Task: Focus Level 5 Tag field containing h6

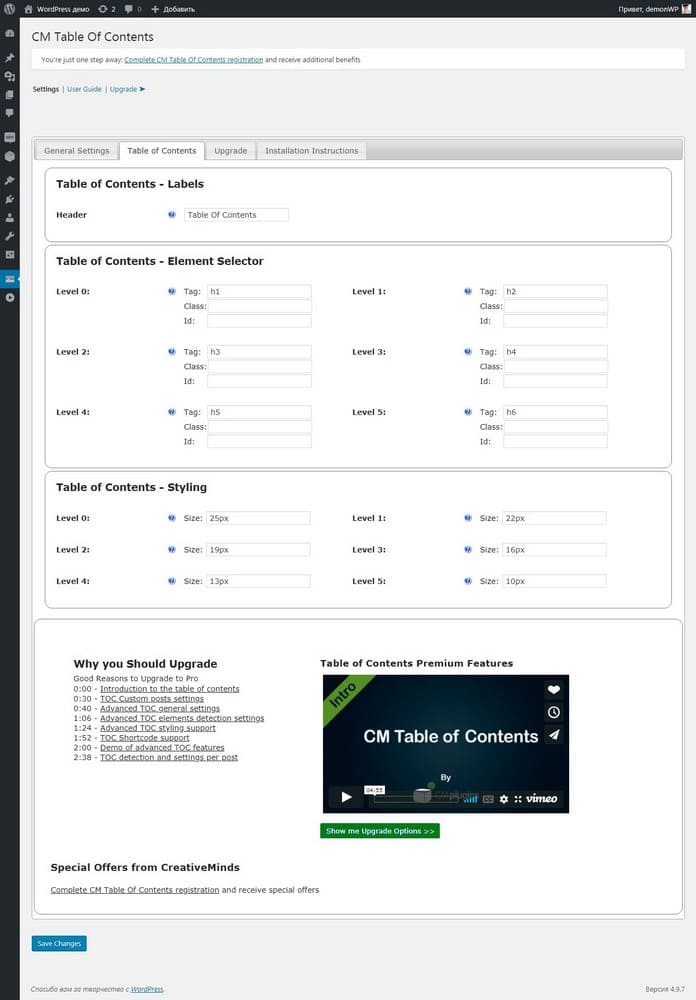Action: 555,412
